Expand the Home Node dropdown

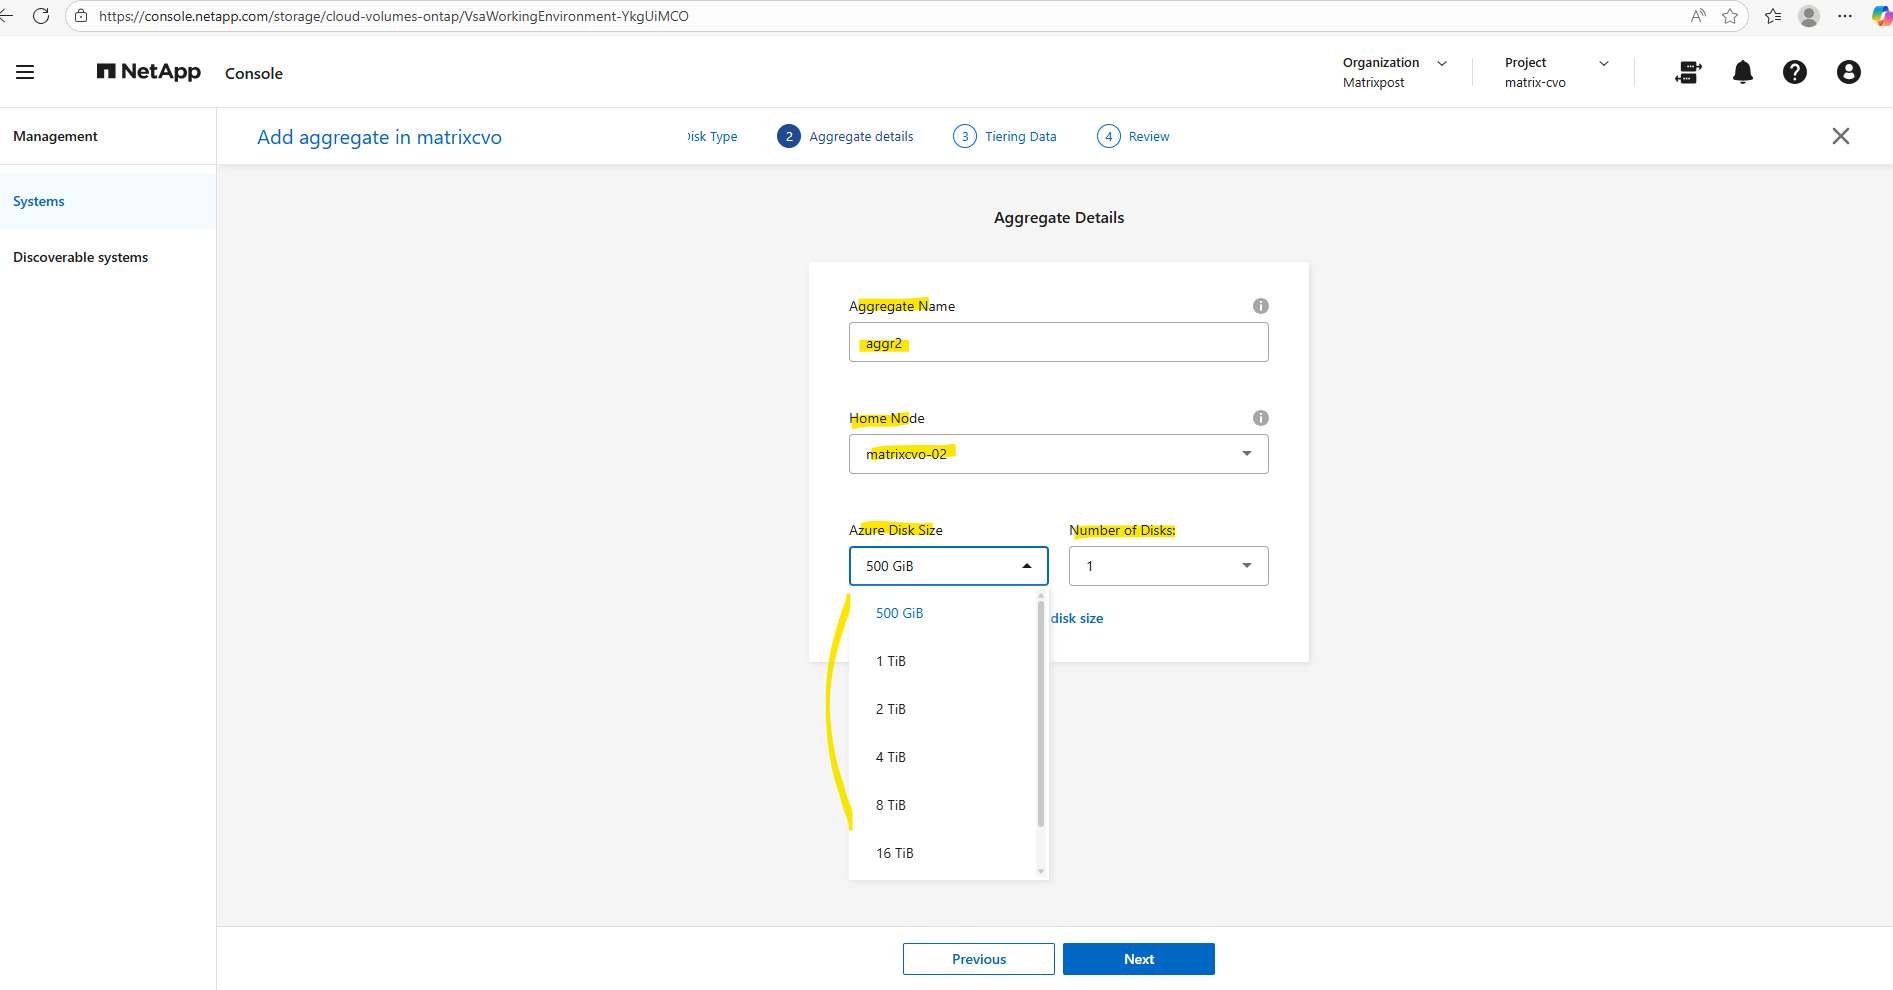tap(1058, 454)
